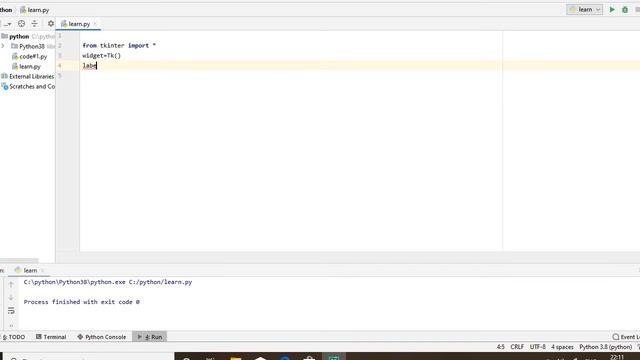Click the code line 'widget=Tk()'
The height and width of the screenshot is (360, 640).
point(101,56)
